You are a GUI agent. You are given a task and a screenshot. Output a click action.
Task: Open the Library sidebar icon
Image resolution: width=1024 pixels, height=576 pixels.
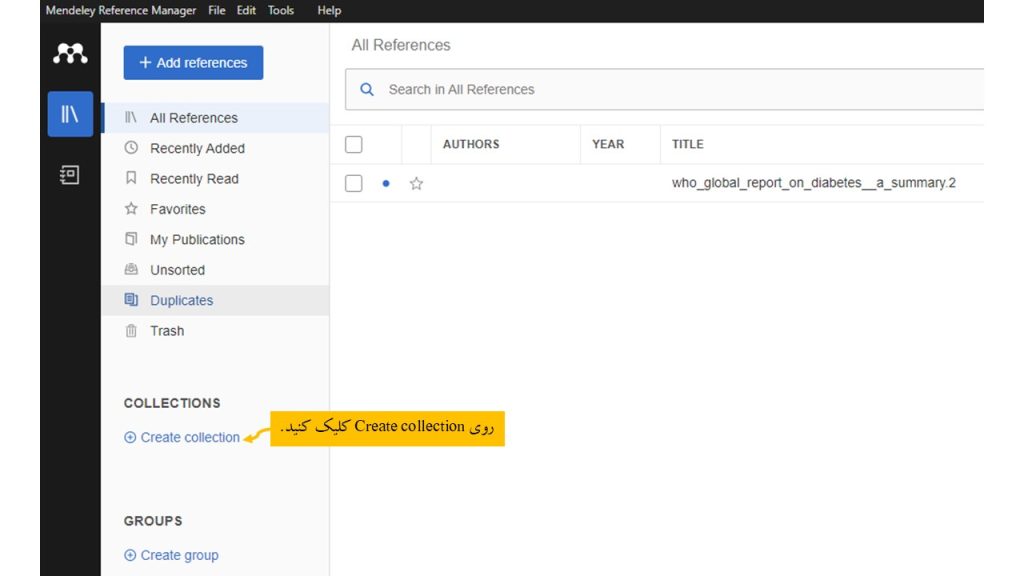pyautogui.click(x=70, y=114)
